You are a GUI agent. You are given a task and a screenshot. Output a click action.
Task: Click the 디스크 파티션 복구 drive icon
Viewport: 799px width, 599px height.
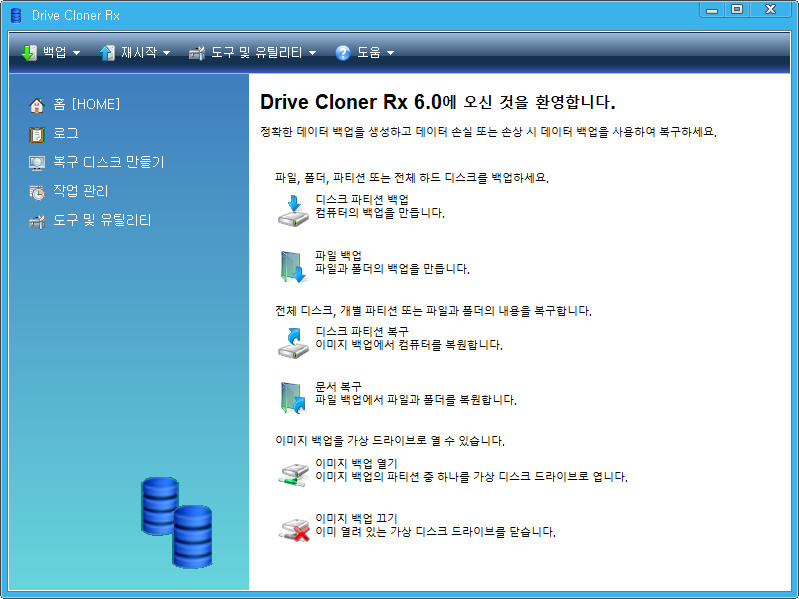293,343
